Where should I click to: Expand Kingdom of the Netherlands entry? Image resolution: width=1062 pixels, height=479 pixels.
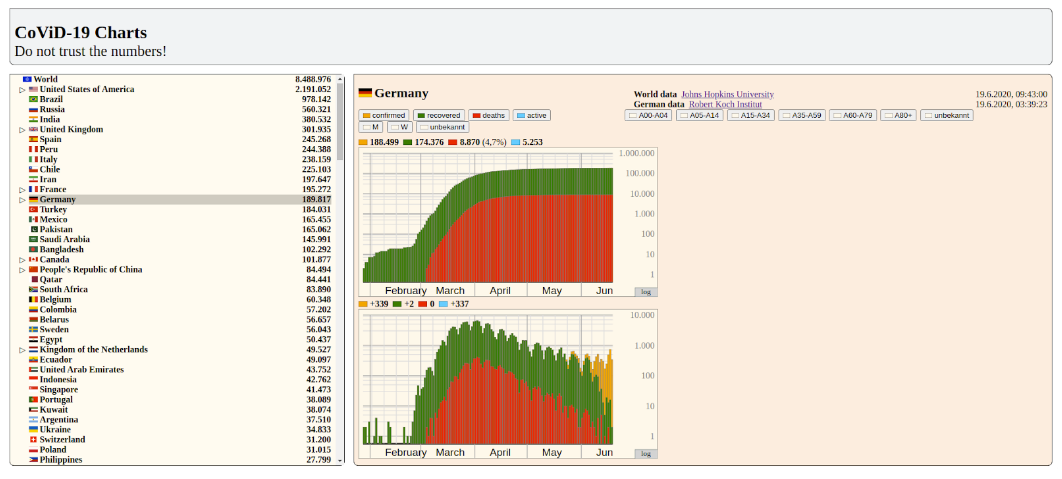click(x=22, y=350)
